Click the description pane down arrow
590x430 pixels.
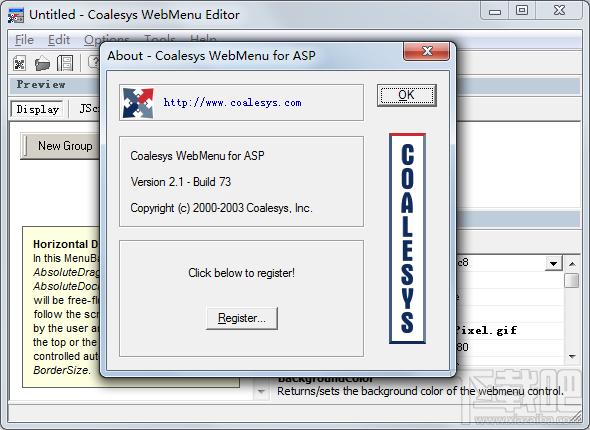[x=261, y=392]
